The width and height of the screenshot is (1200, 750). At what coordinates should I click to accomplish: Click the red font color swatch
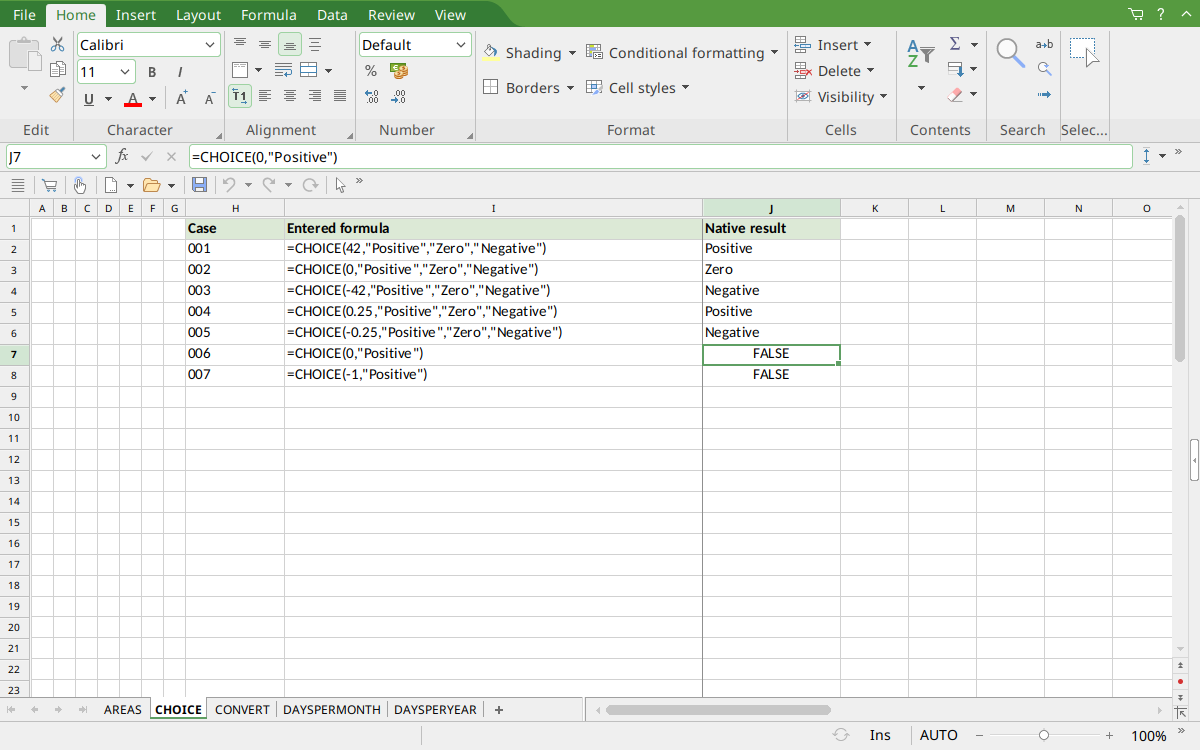pyautogui.click(x=133, y=99)
